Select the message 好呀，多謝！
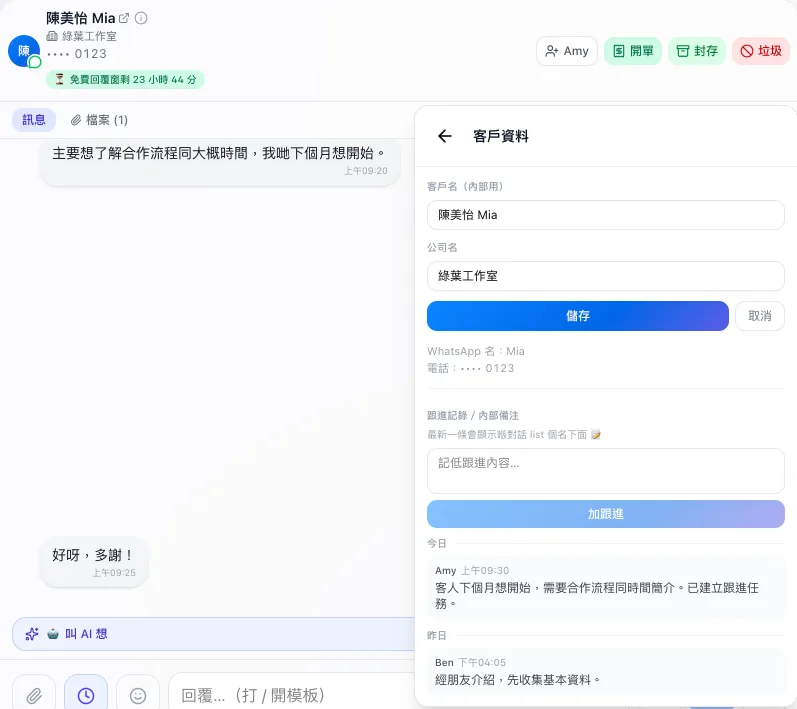797x709 pixels. click(94, 562)
